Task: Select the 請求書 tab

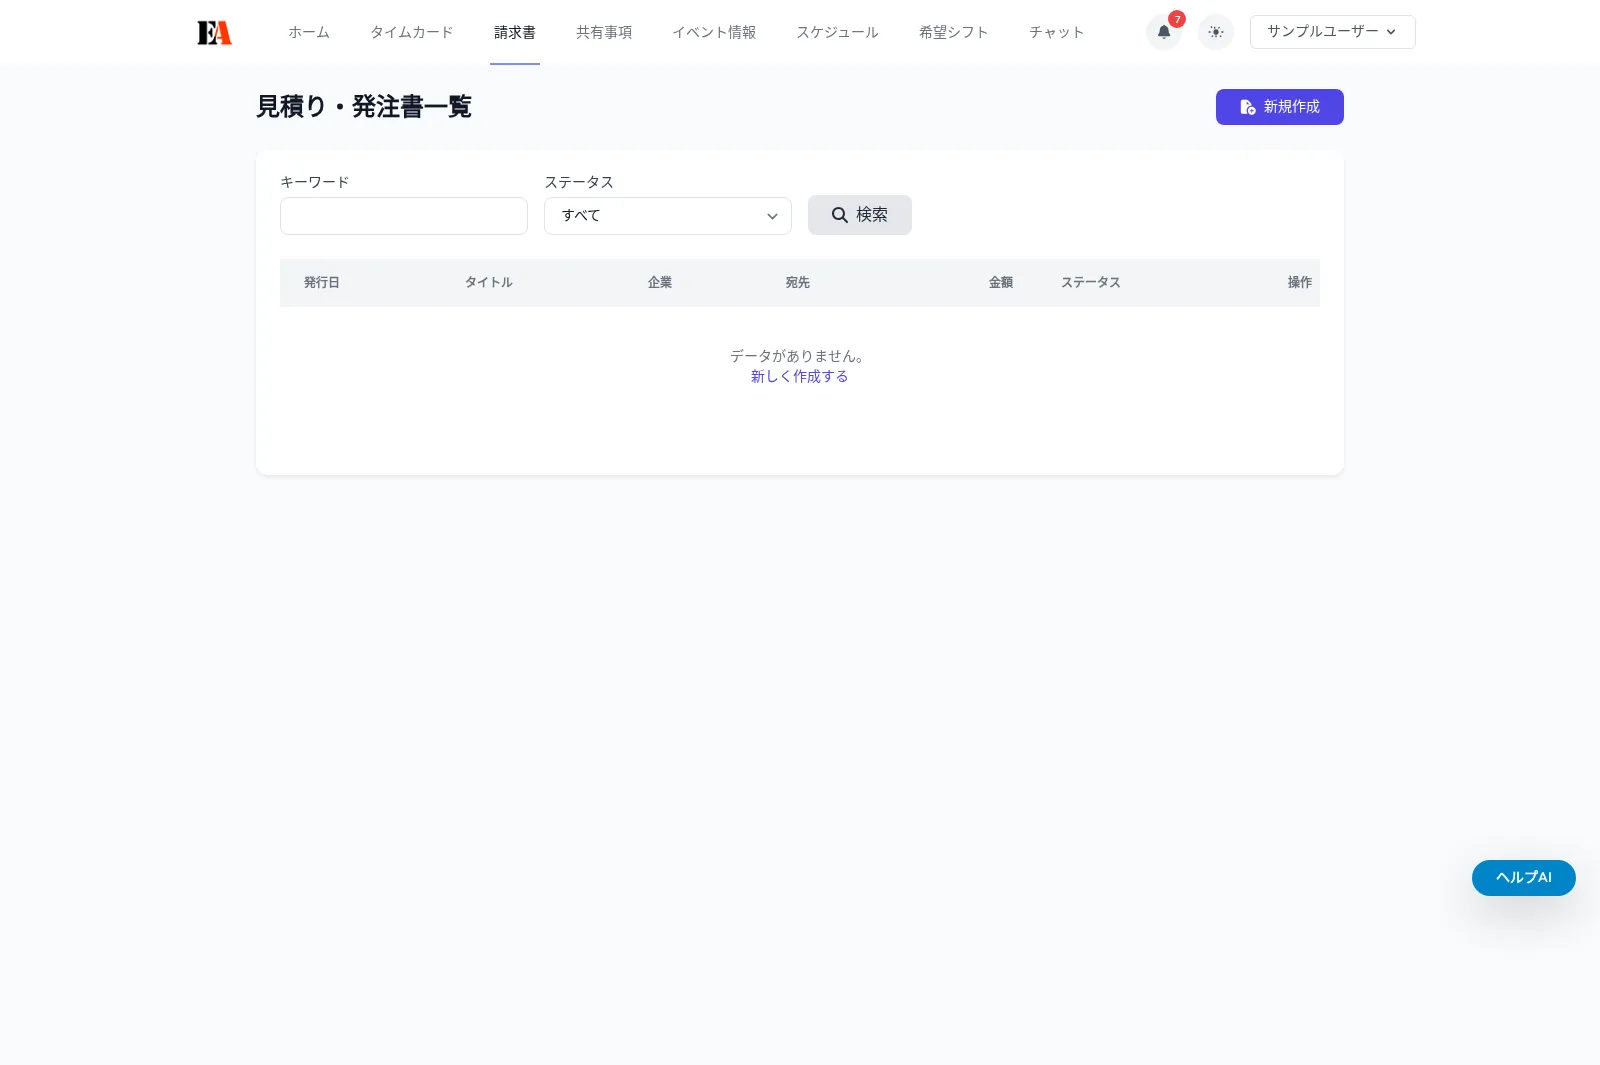Action: tap(514, 31)
